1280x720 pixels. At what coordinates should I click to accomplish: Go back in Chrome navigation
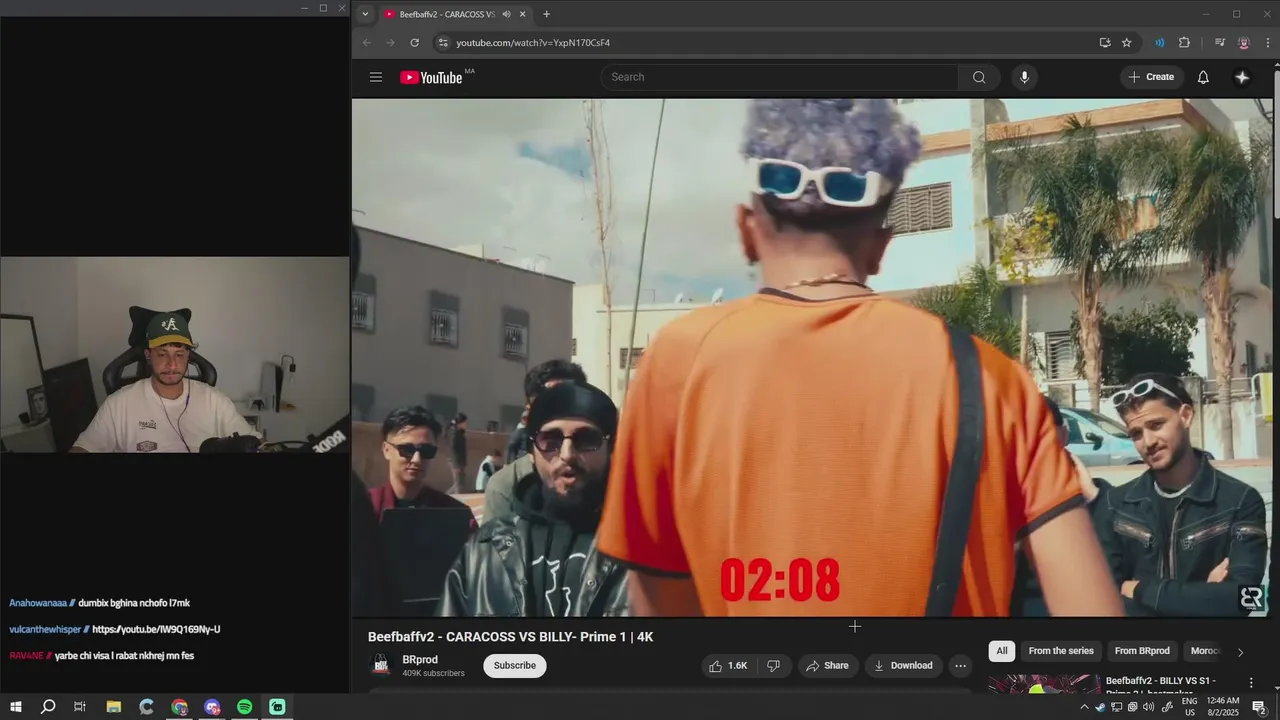click(367, 43)
